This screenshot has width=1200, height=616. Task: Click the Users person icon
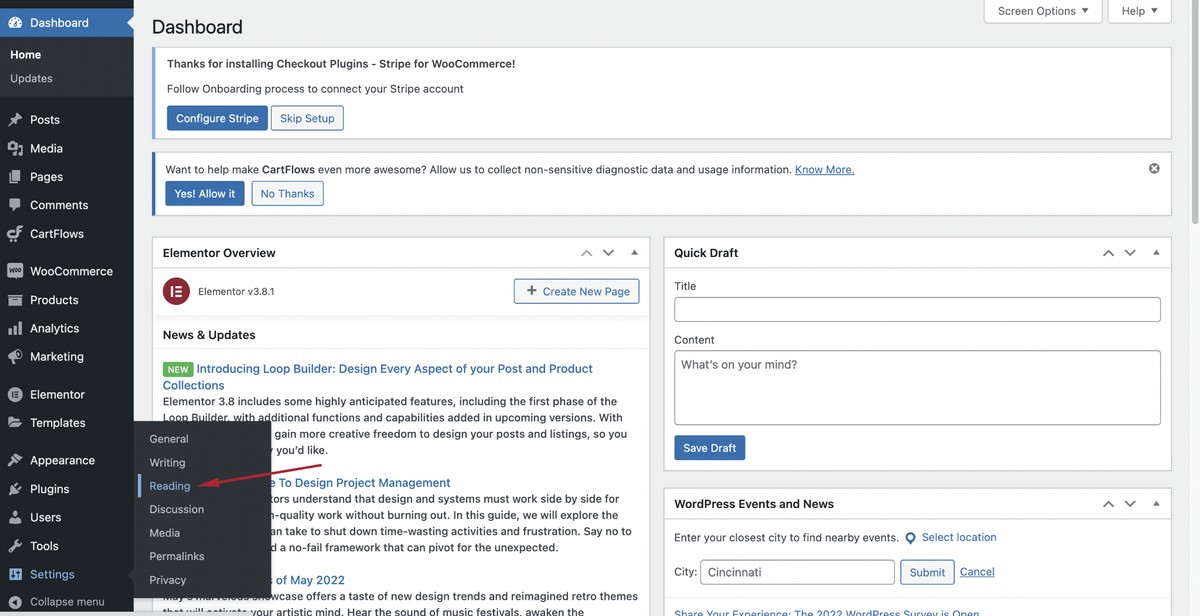point(15,517)
